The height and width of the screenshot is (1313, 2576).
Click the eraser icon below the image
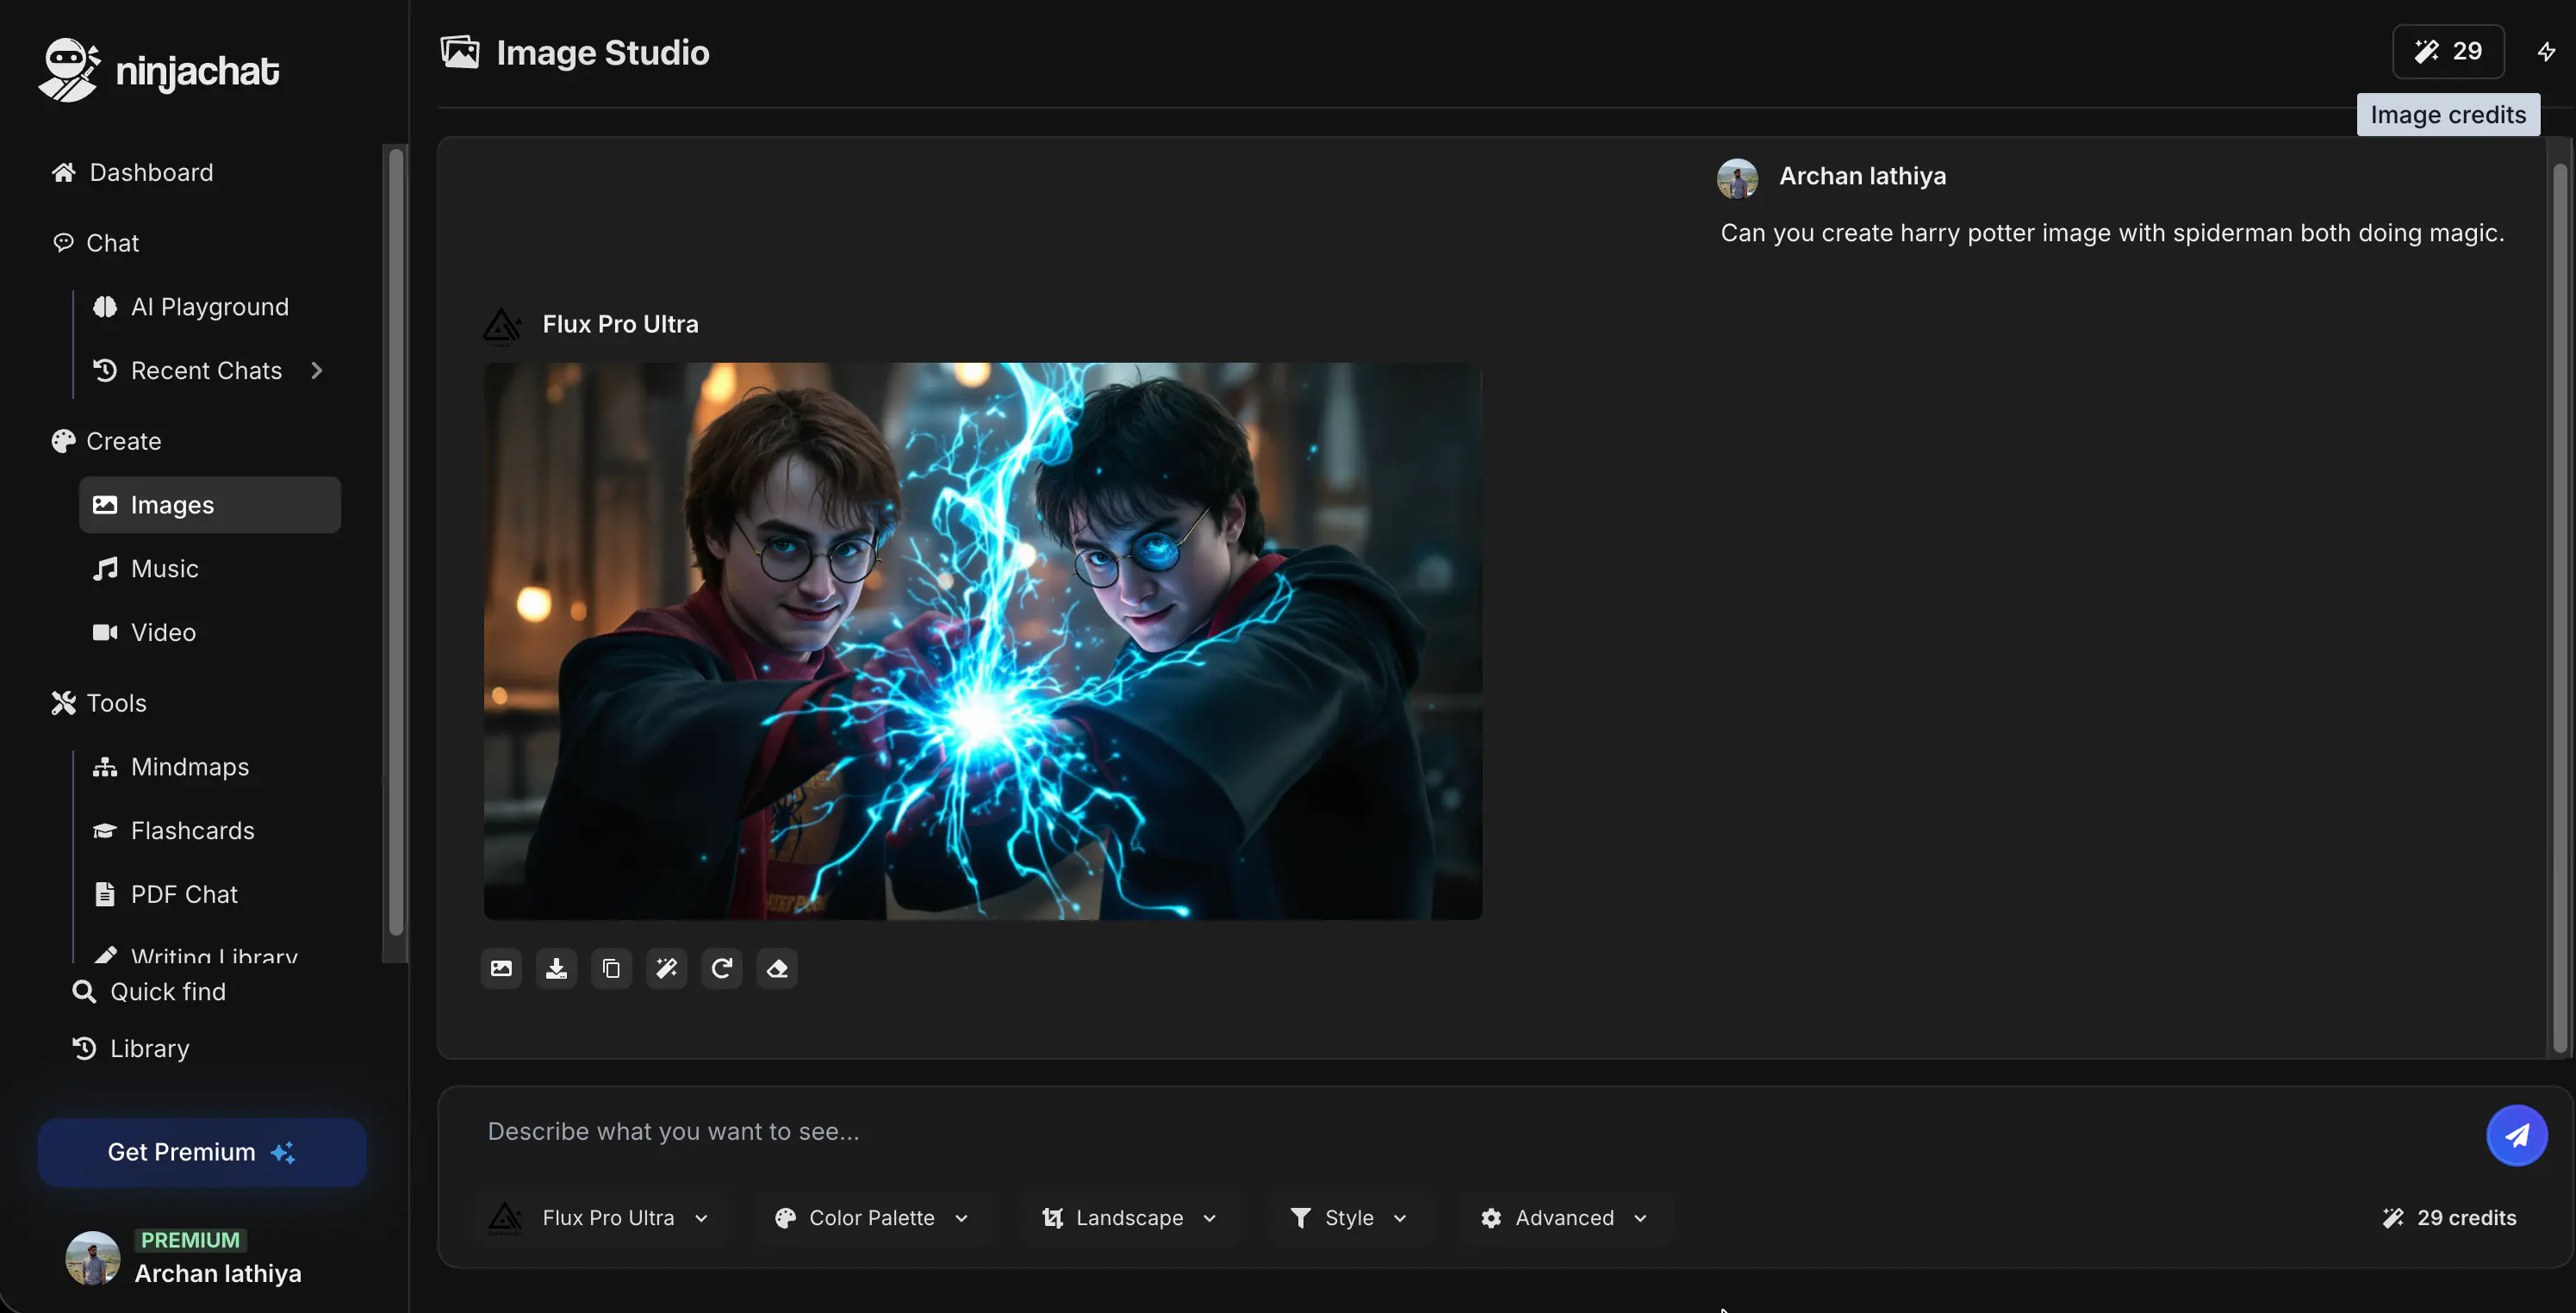[x=777, y=968]
